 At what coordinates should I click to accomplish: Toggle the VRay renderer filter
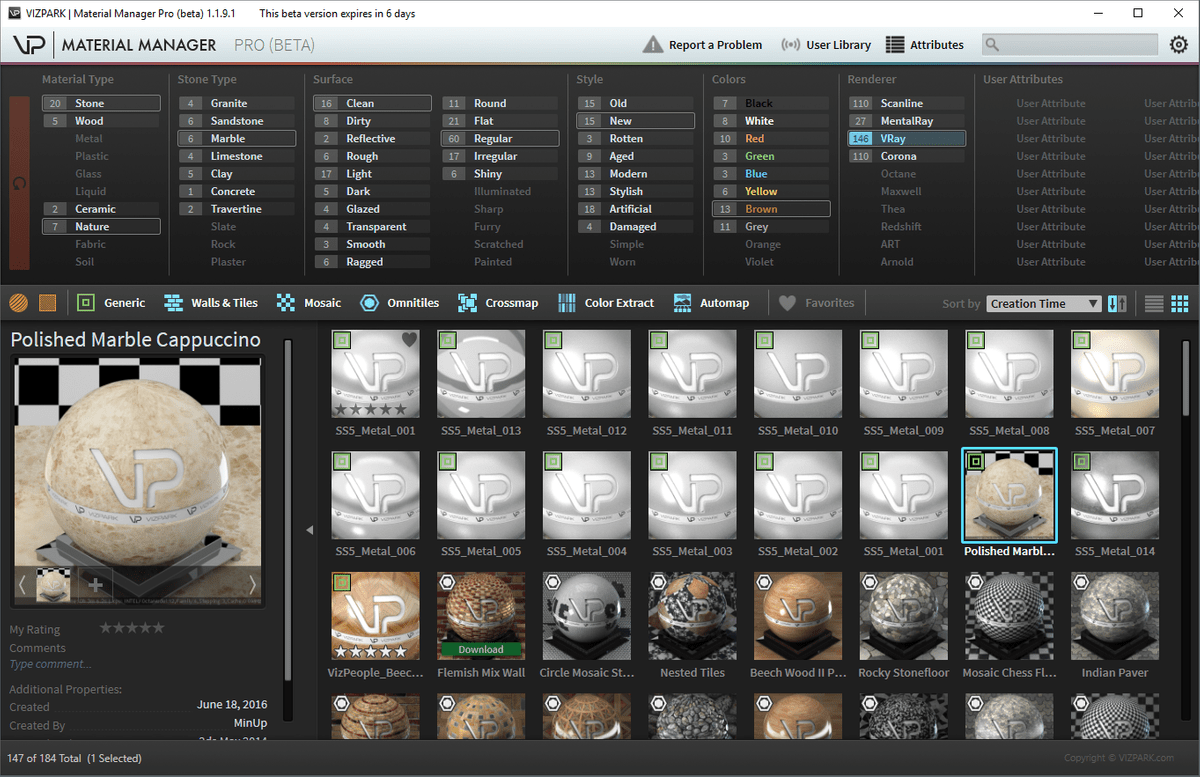906,138
